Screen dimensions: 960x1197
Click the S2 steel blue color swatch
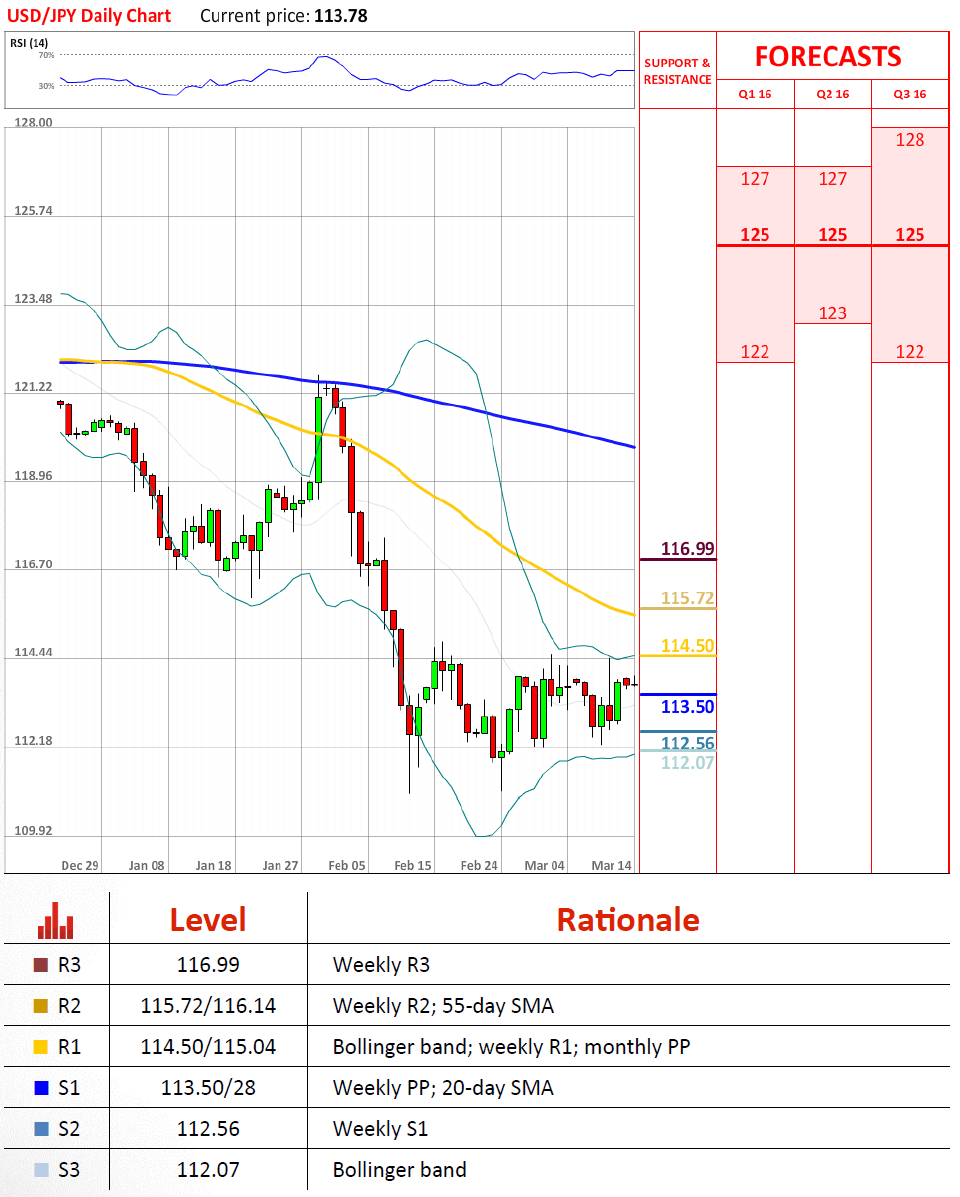click(x=41, y=1129)
